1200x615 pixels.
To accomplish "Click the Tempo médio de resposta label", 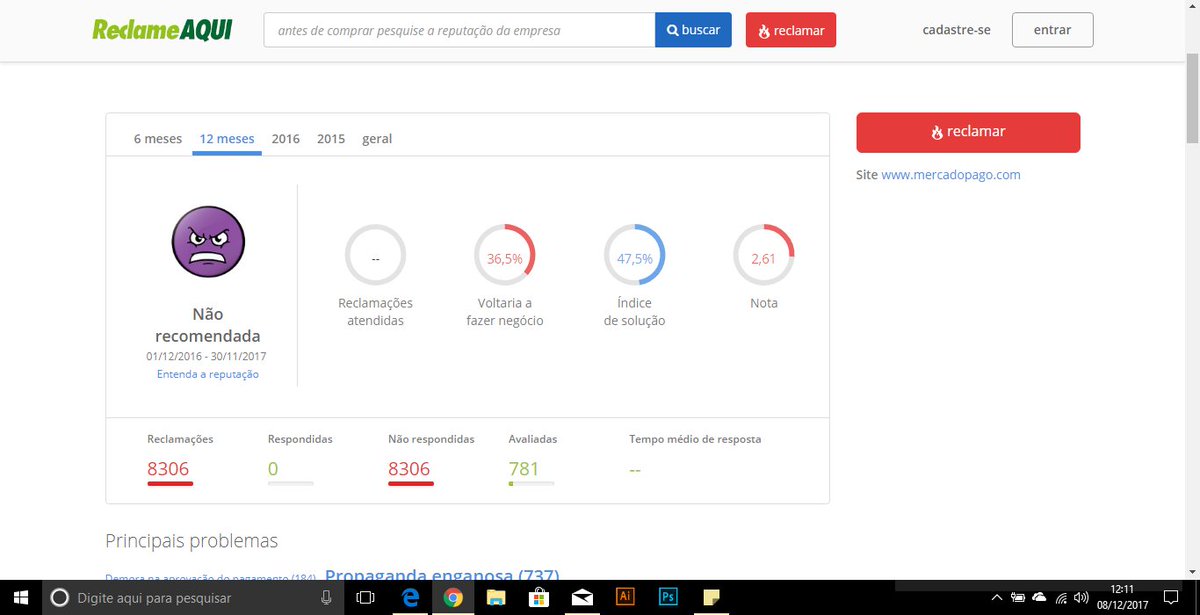I will click(695, 439).
